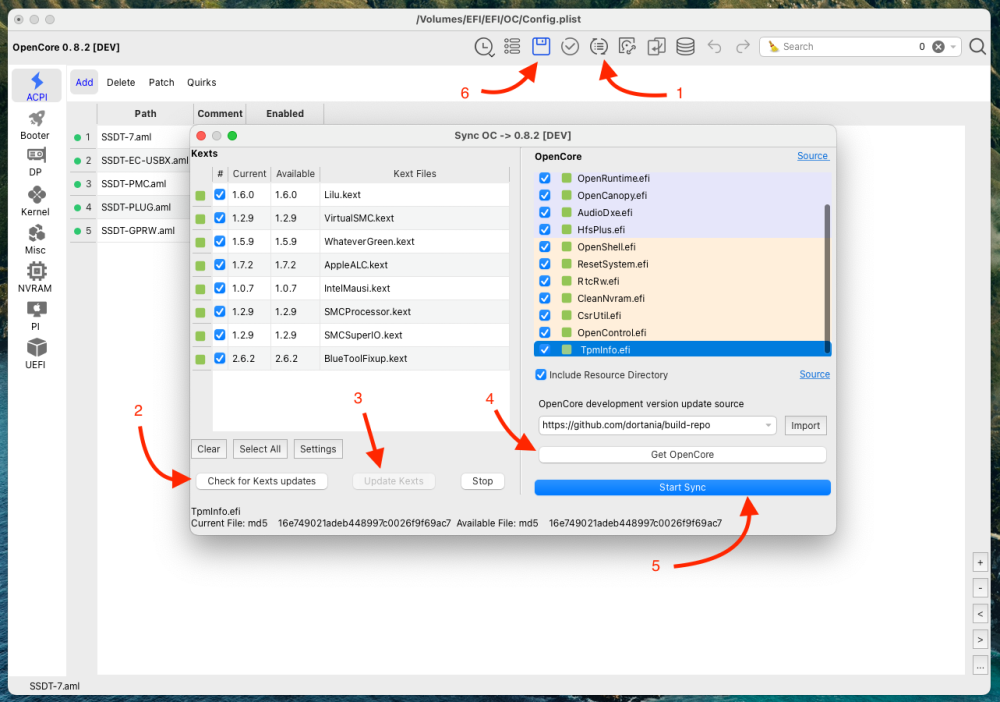The image size is (1000, 702).
Task: Toggle the OpenRuntime.efi checkbox
Action: click(545, 178)
